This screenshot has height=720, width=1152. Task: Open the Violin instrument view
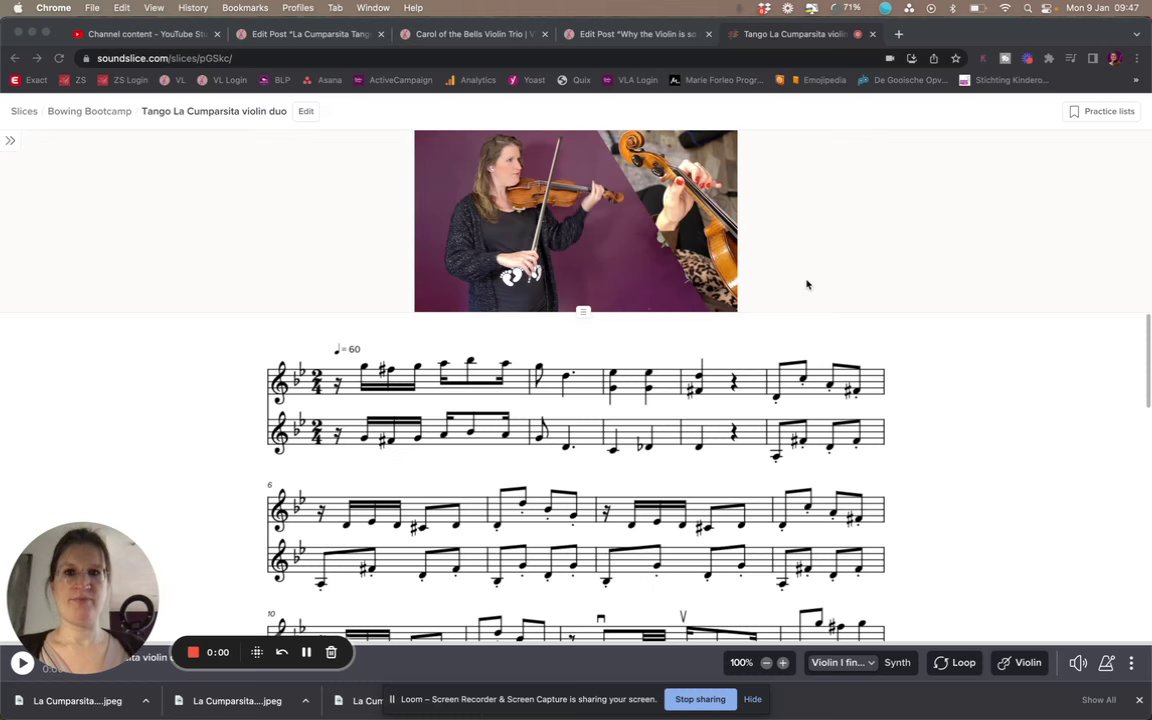click(x=1020, y=663)
